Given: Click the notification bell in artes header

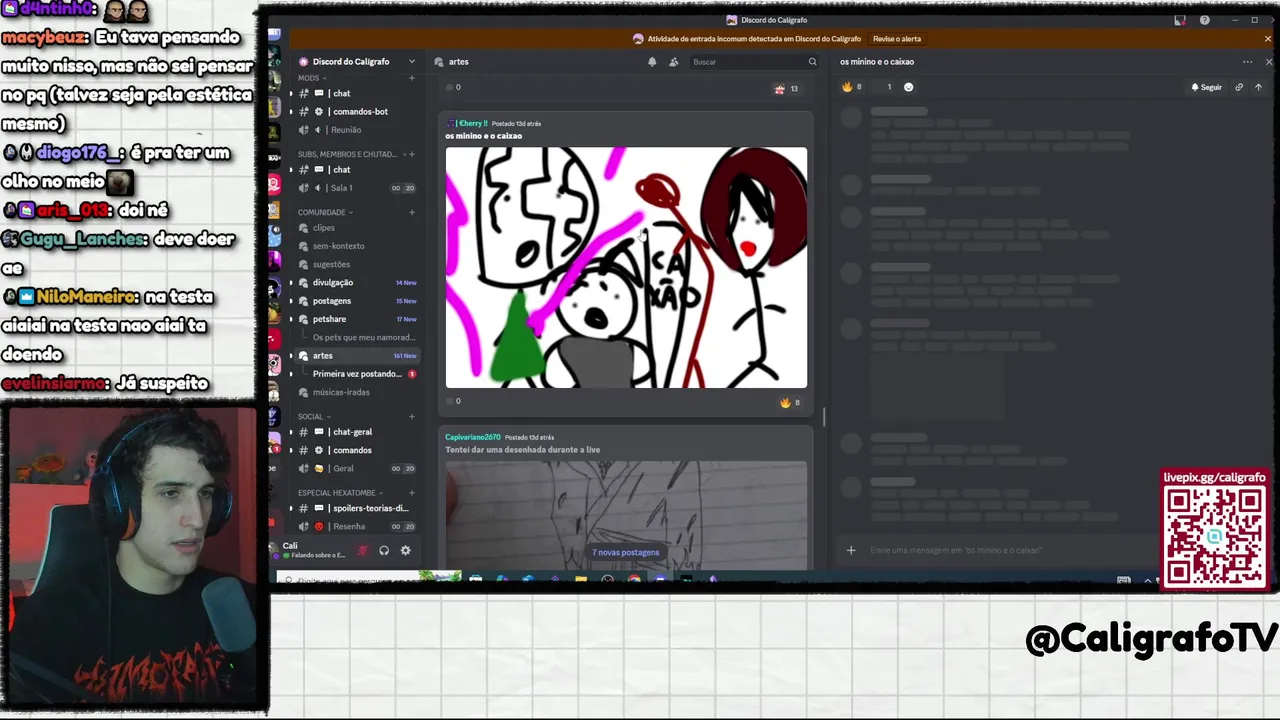Looking at the screenshot, I should (x=652, y=62).
